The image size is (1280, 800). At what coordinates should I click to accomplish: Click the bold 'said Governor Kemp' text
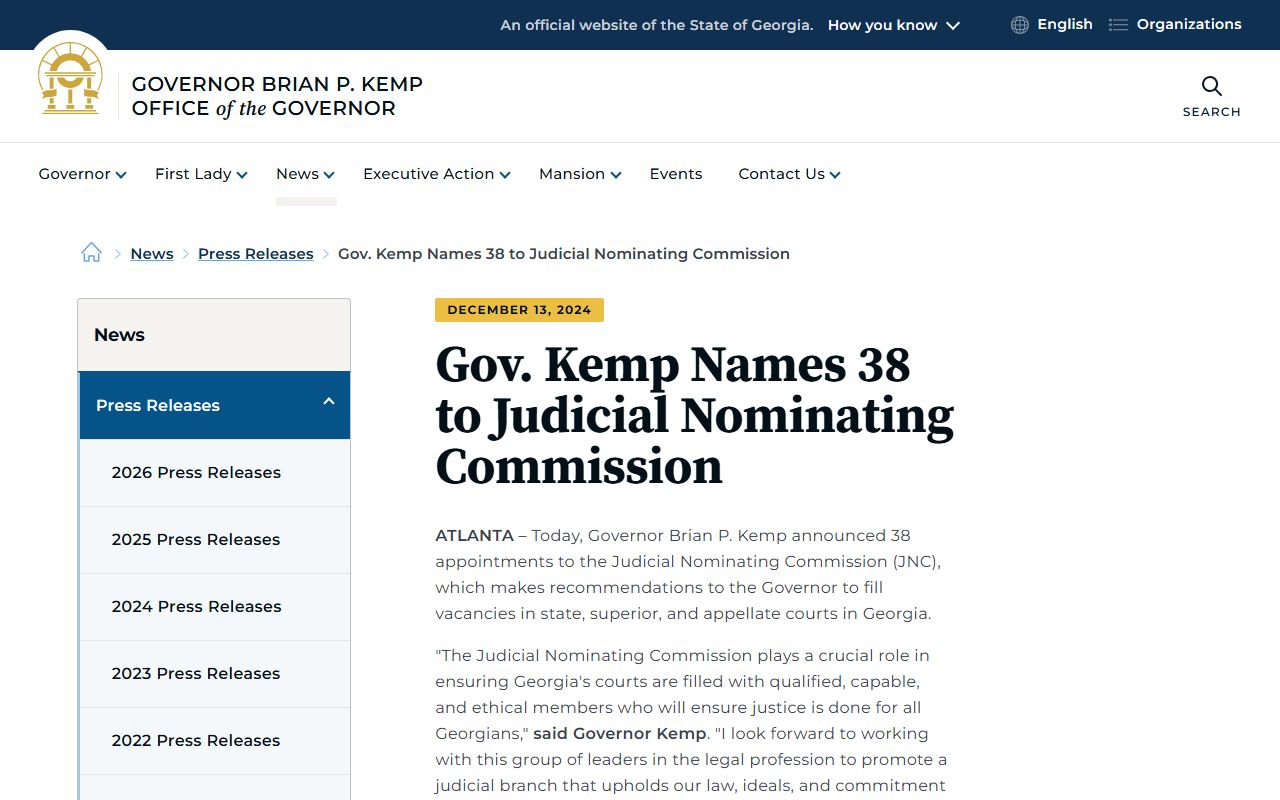pos(620,733)
